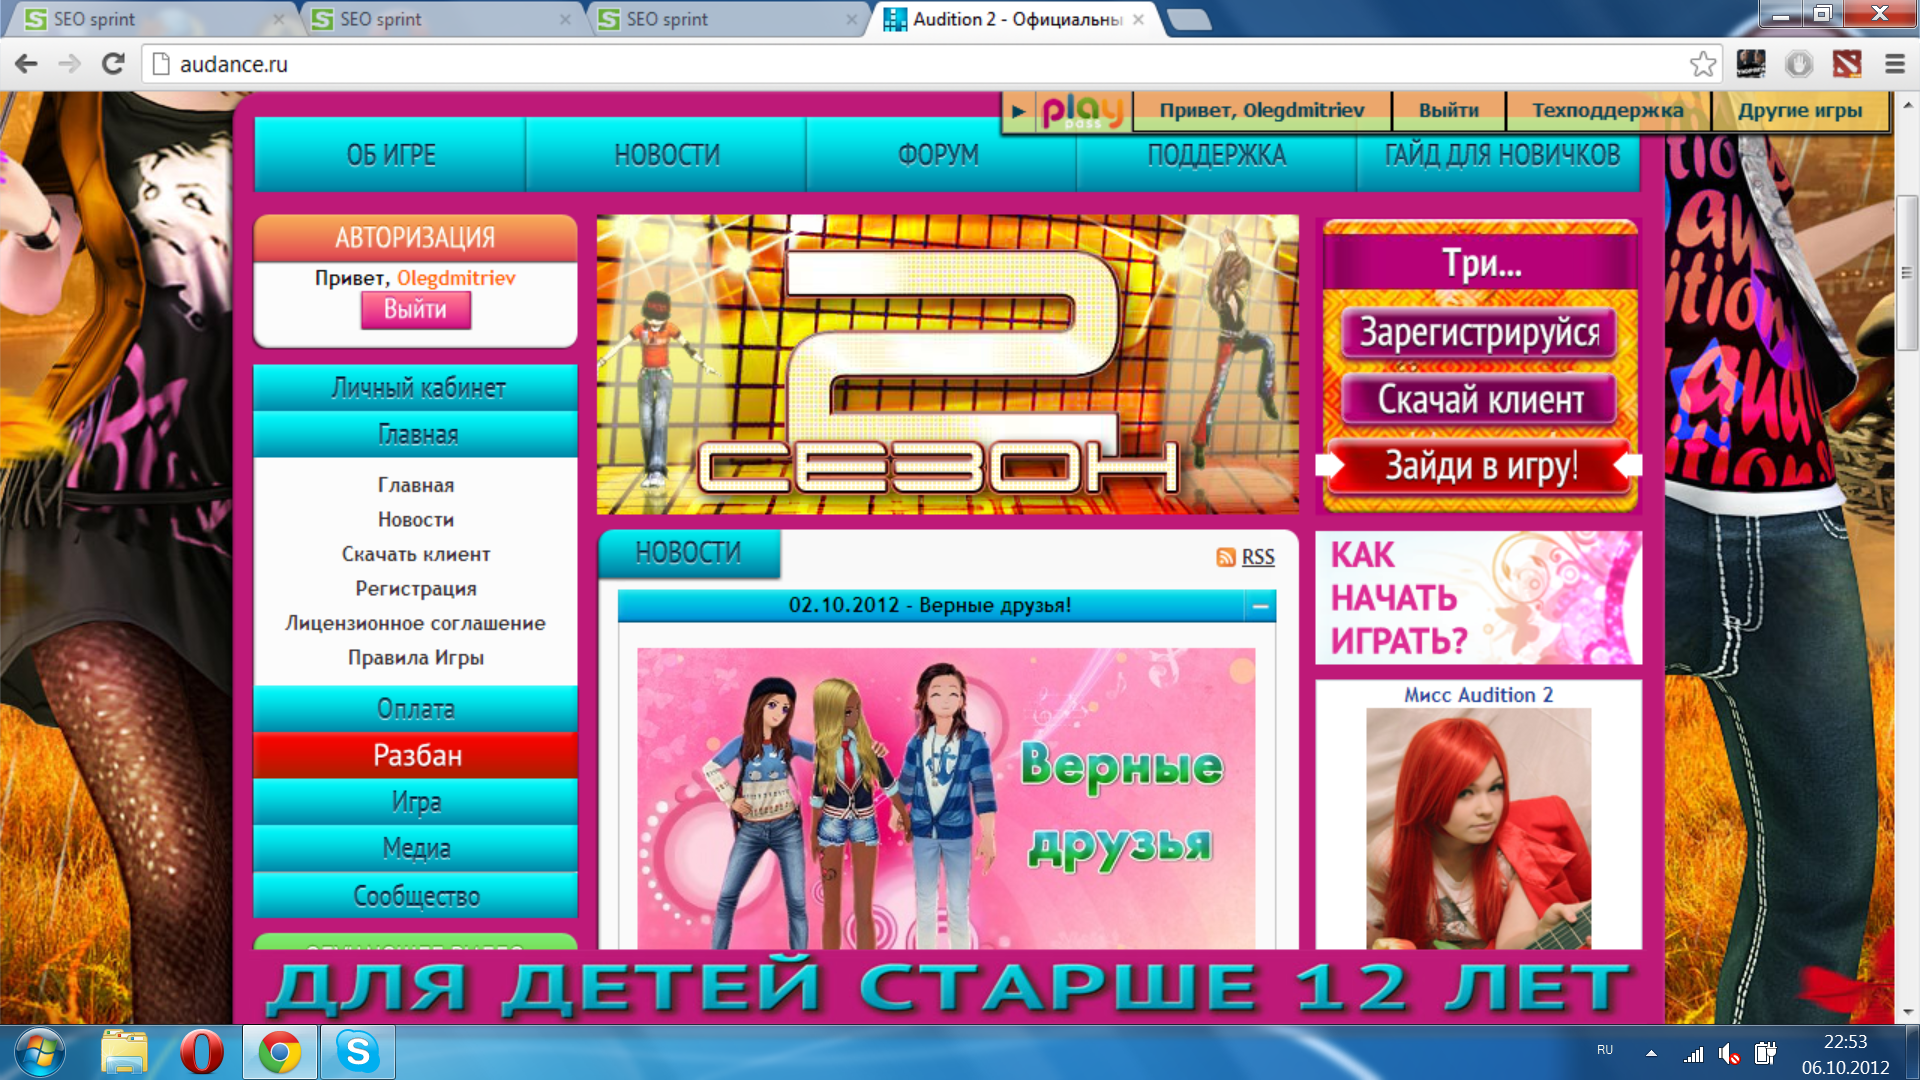This screenshot has height=1080, width=1920.
Task: Click the red Разбан section
Action: pyautogui.click(x=416, y=755)
